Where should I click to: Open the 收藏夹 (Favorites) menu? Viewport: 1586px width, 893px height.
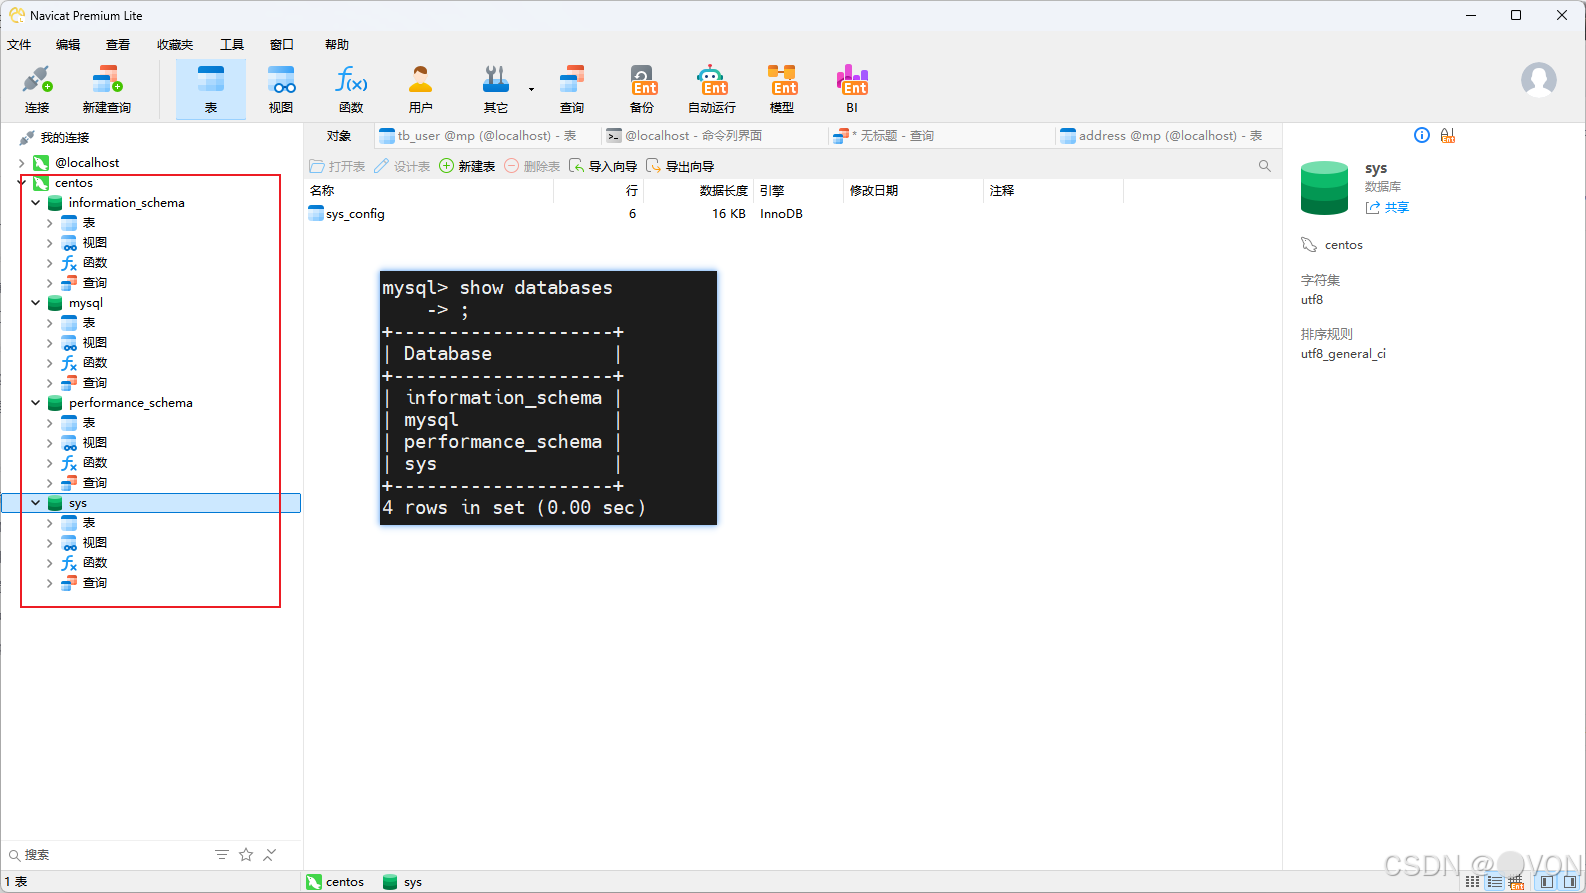[175, 45]
